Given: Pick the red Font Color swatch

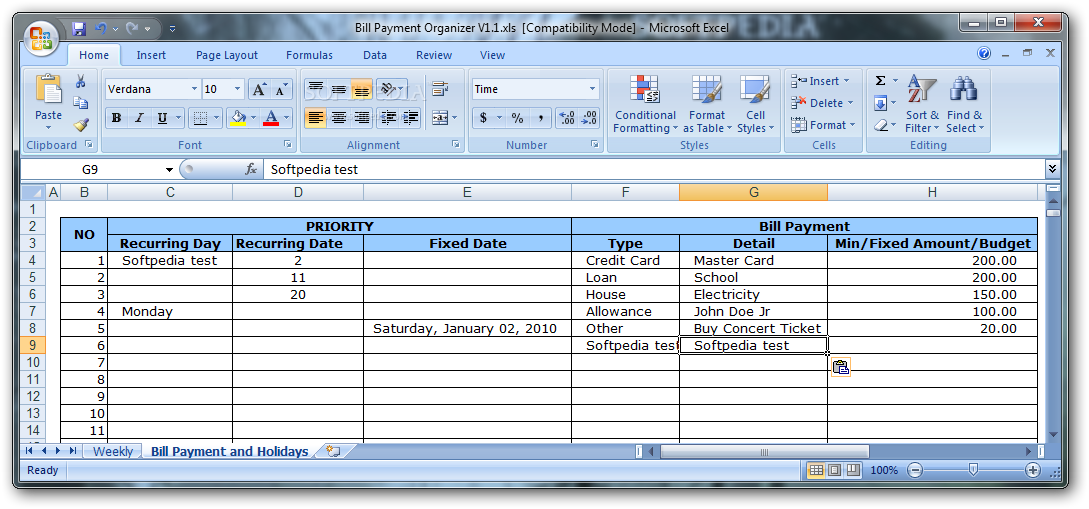Looking at the screenshot, I should click(x=271, y=118).
